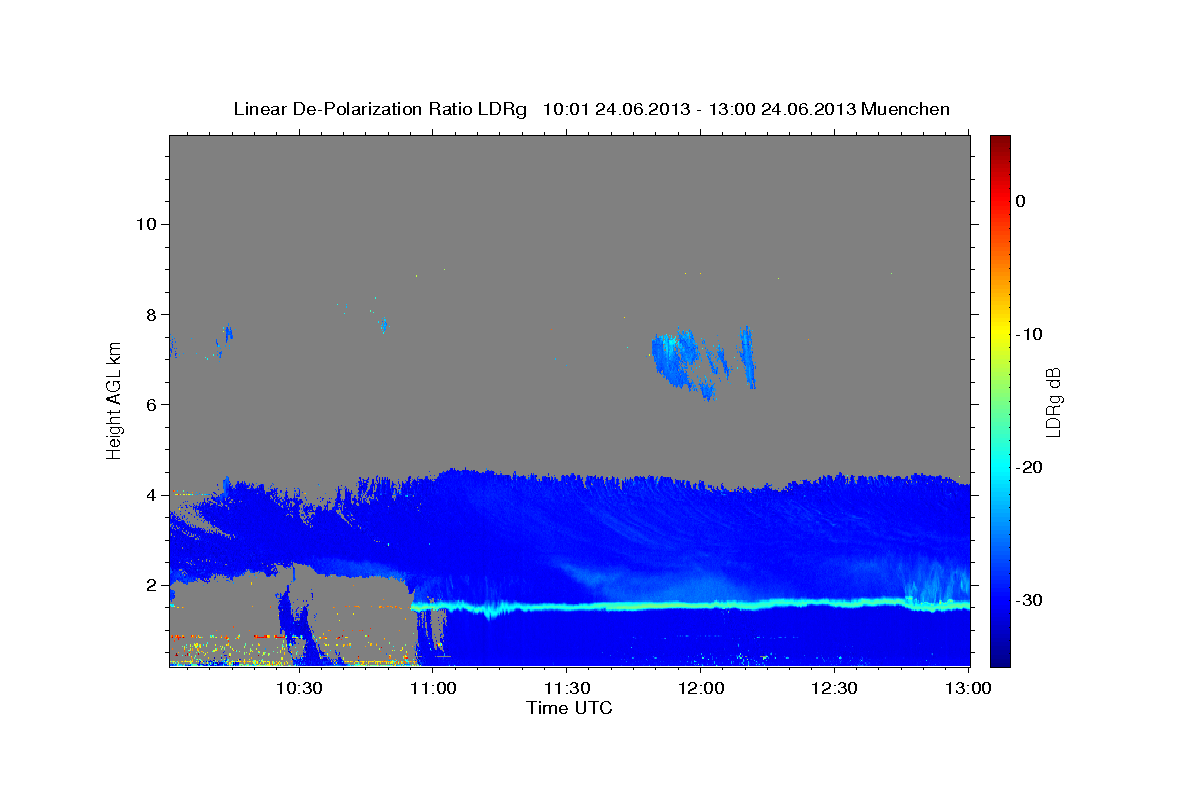Click the height tick label 4
The height and width of the screenshot is (800, 1200).
(x=151, y=494)
